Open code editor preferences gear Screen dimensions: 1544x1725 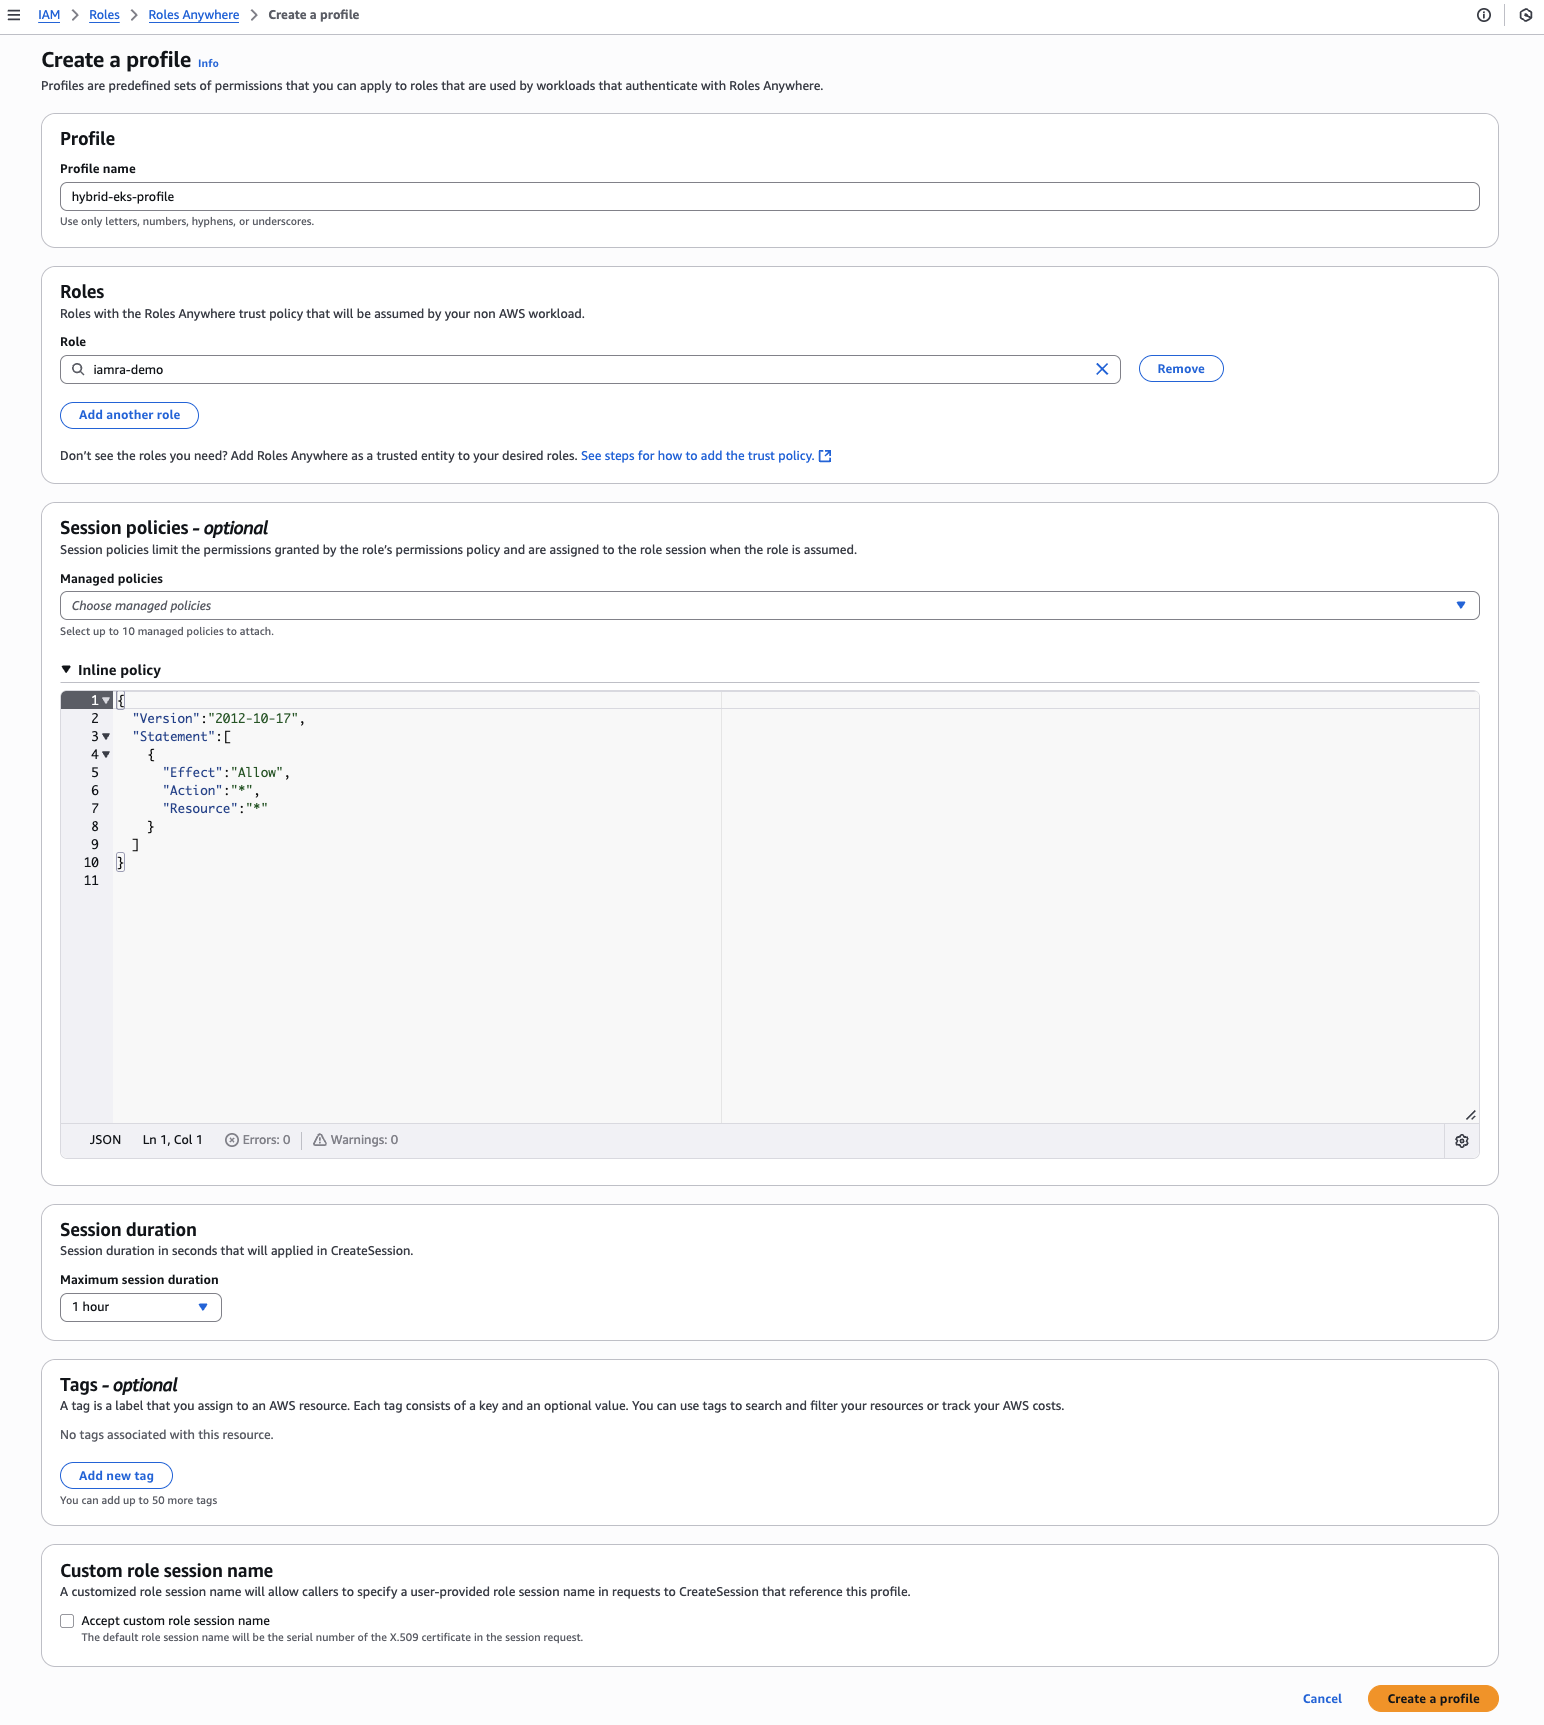(x=1461, y=1141)
